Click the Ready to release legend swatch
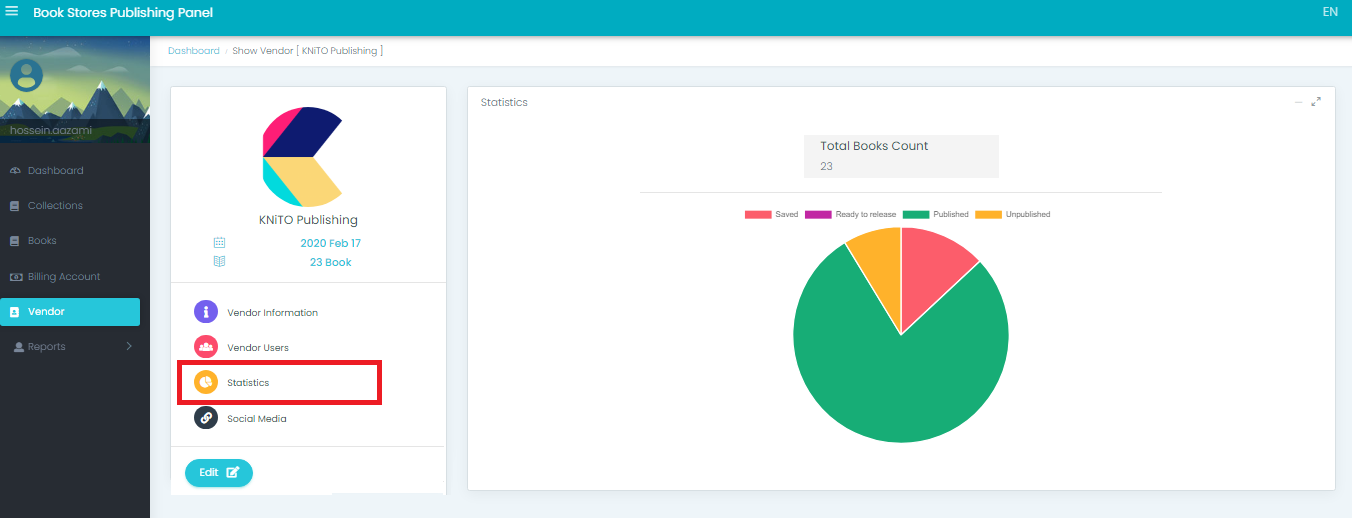1352x518 pixels. tap(818, 215)
